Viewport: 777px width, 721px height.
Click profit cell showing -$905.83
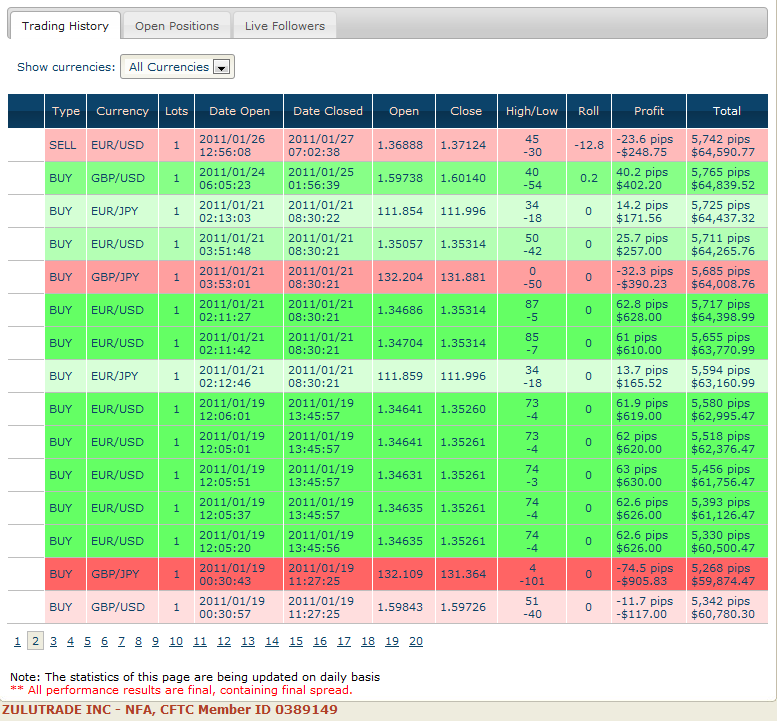[649, 574]
